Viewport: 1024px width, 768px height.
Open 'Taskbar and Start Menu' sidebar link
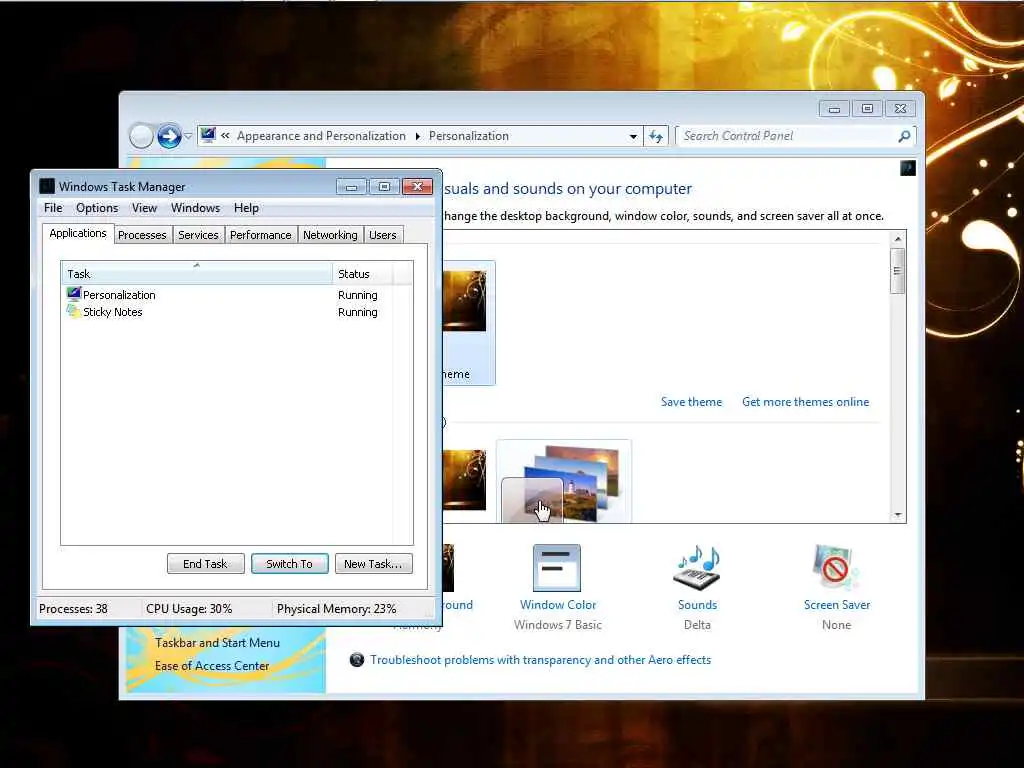tap(217, 643)
